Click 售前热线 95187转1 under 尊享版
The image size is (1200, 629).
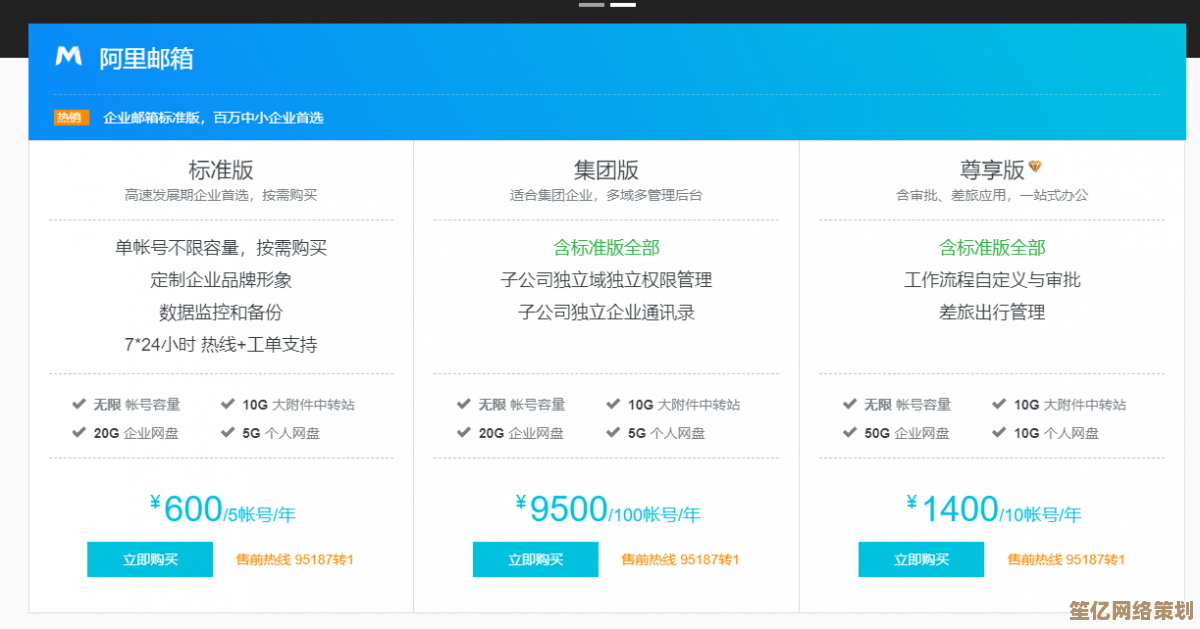[x=1066, y=559]
